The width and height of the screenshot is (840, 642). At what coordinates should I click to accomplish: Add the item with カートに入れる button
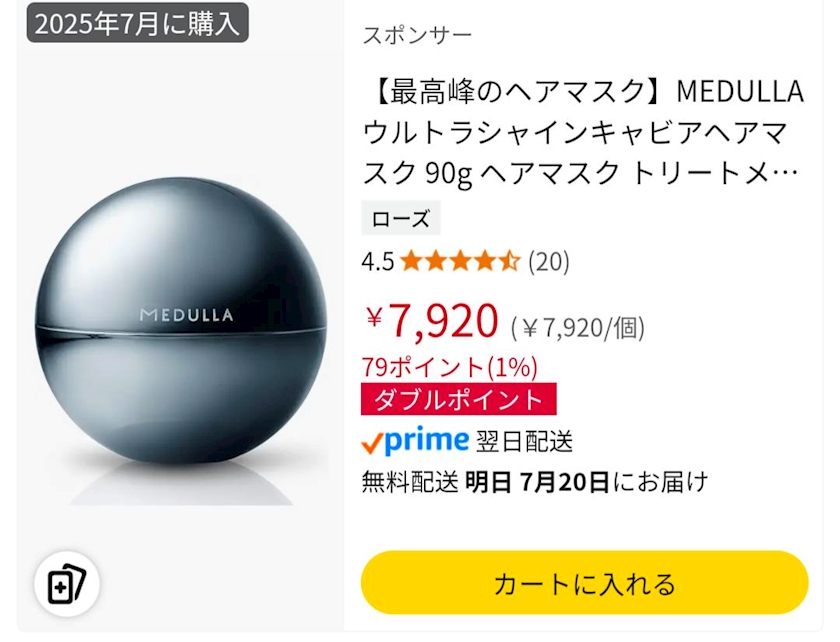pos(584,583)
